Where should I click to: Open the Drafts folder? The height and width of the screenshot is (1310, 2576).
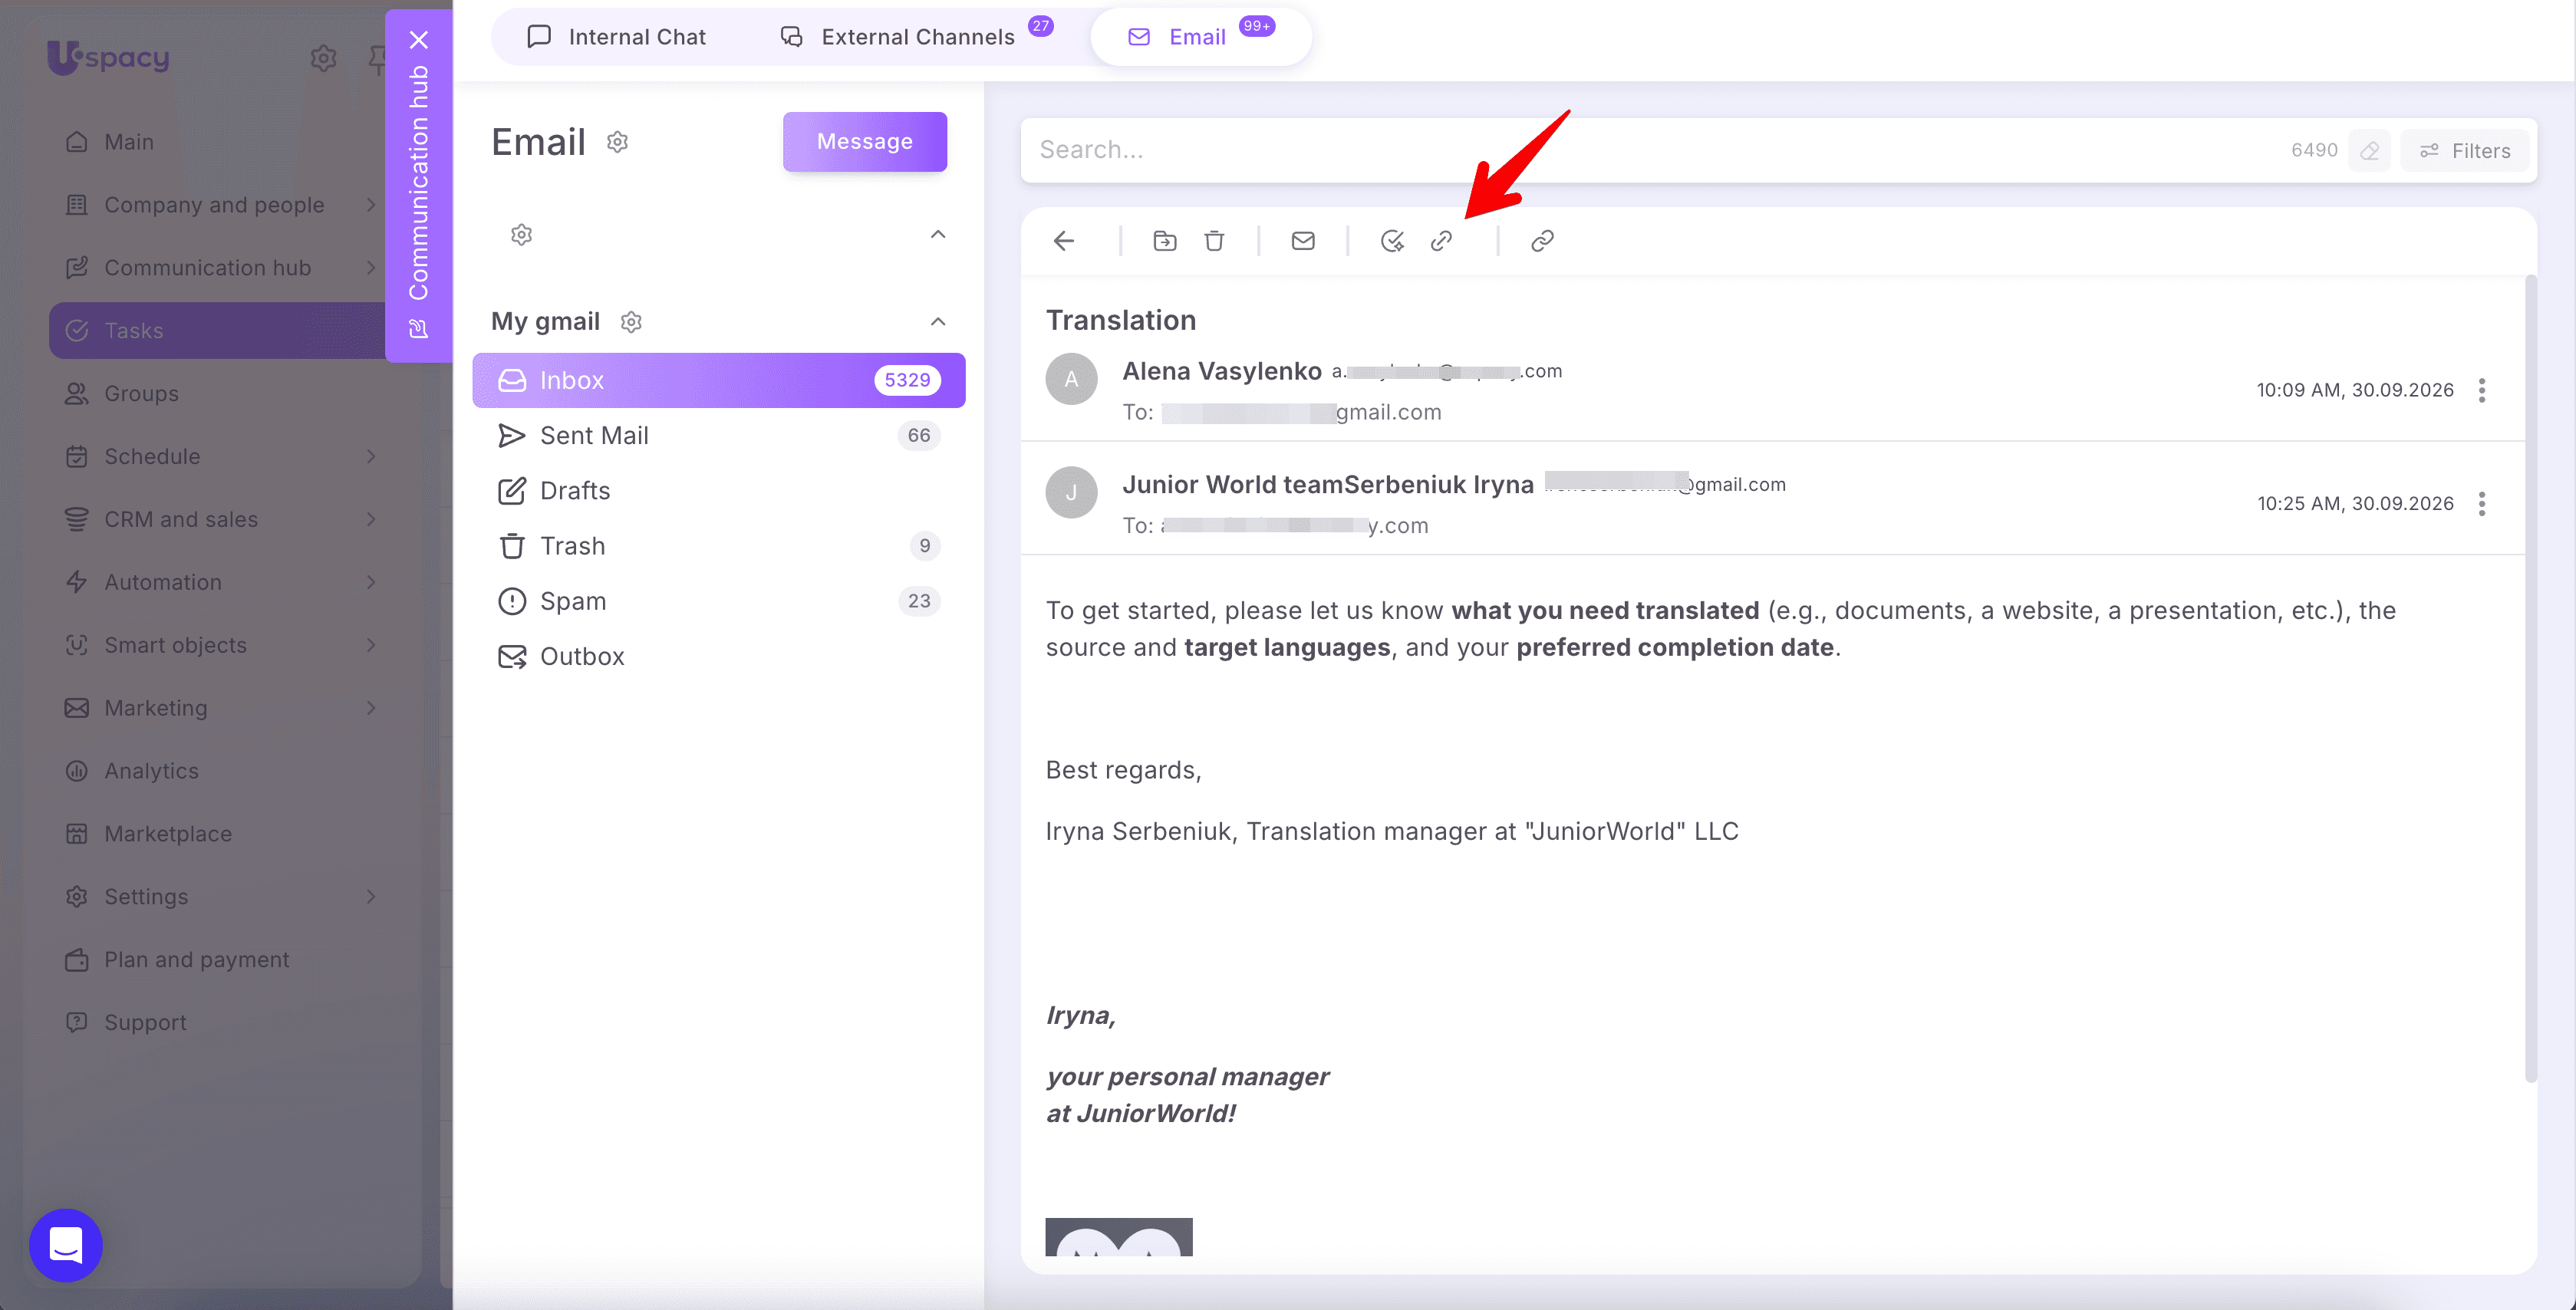click(718, 491)
